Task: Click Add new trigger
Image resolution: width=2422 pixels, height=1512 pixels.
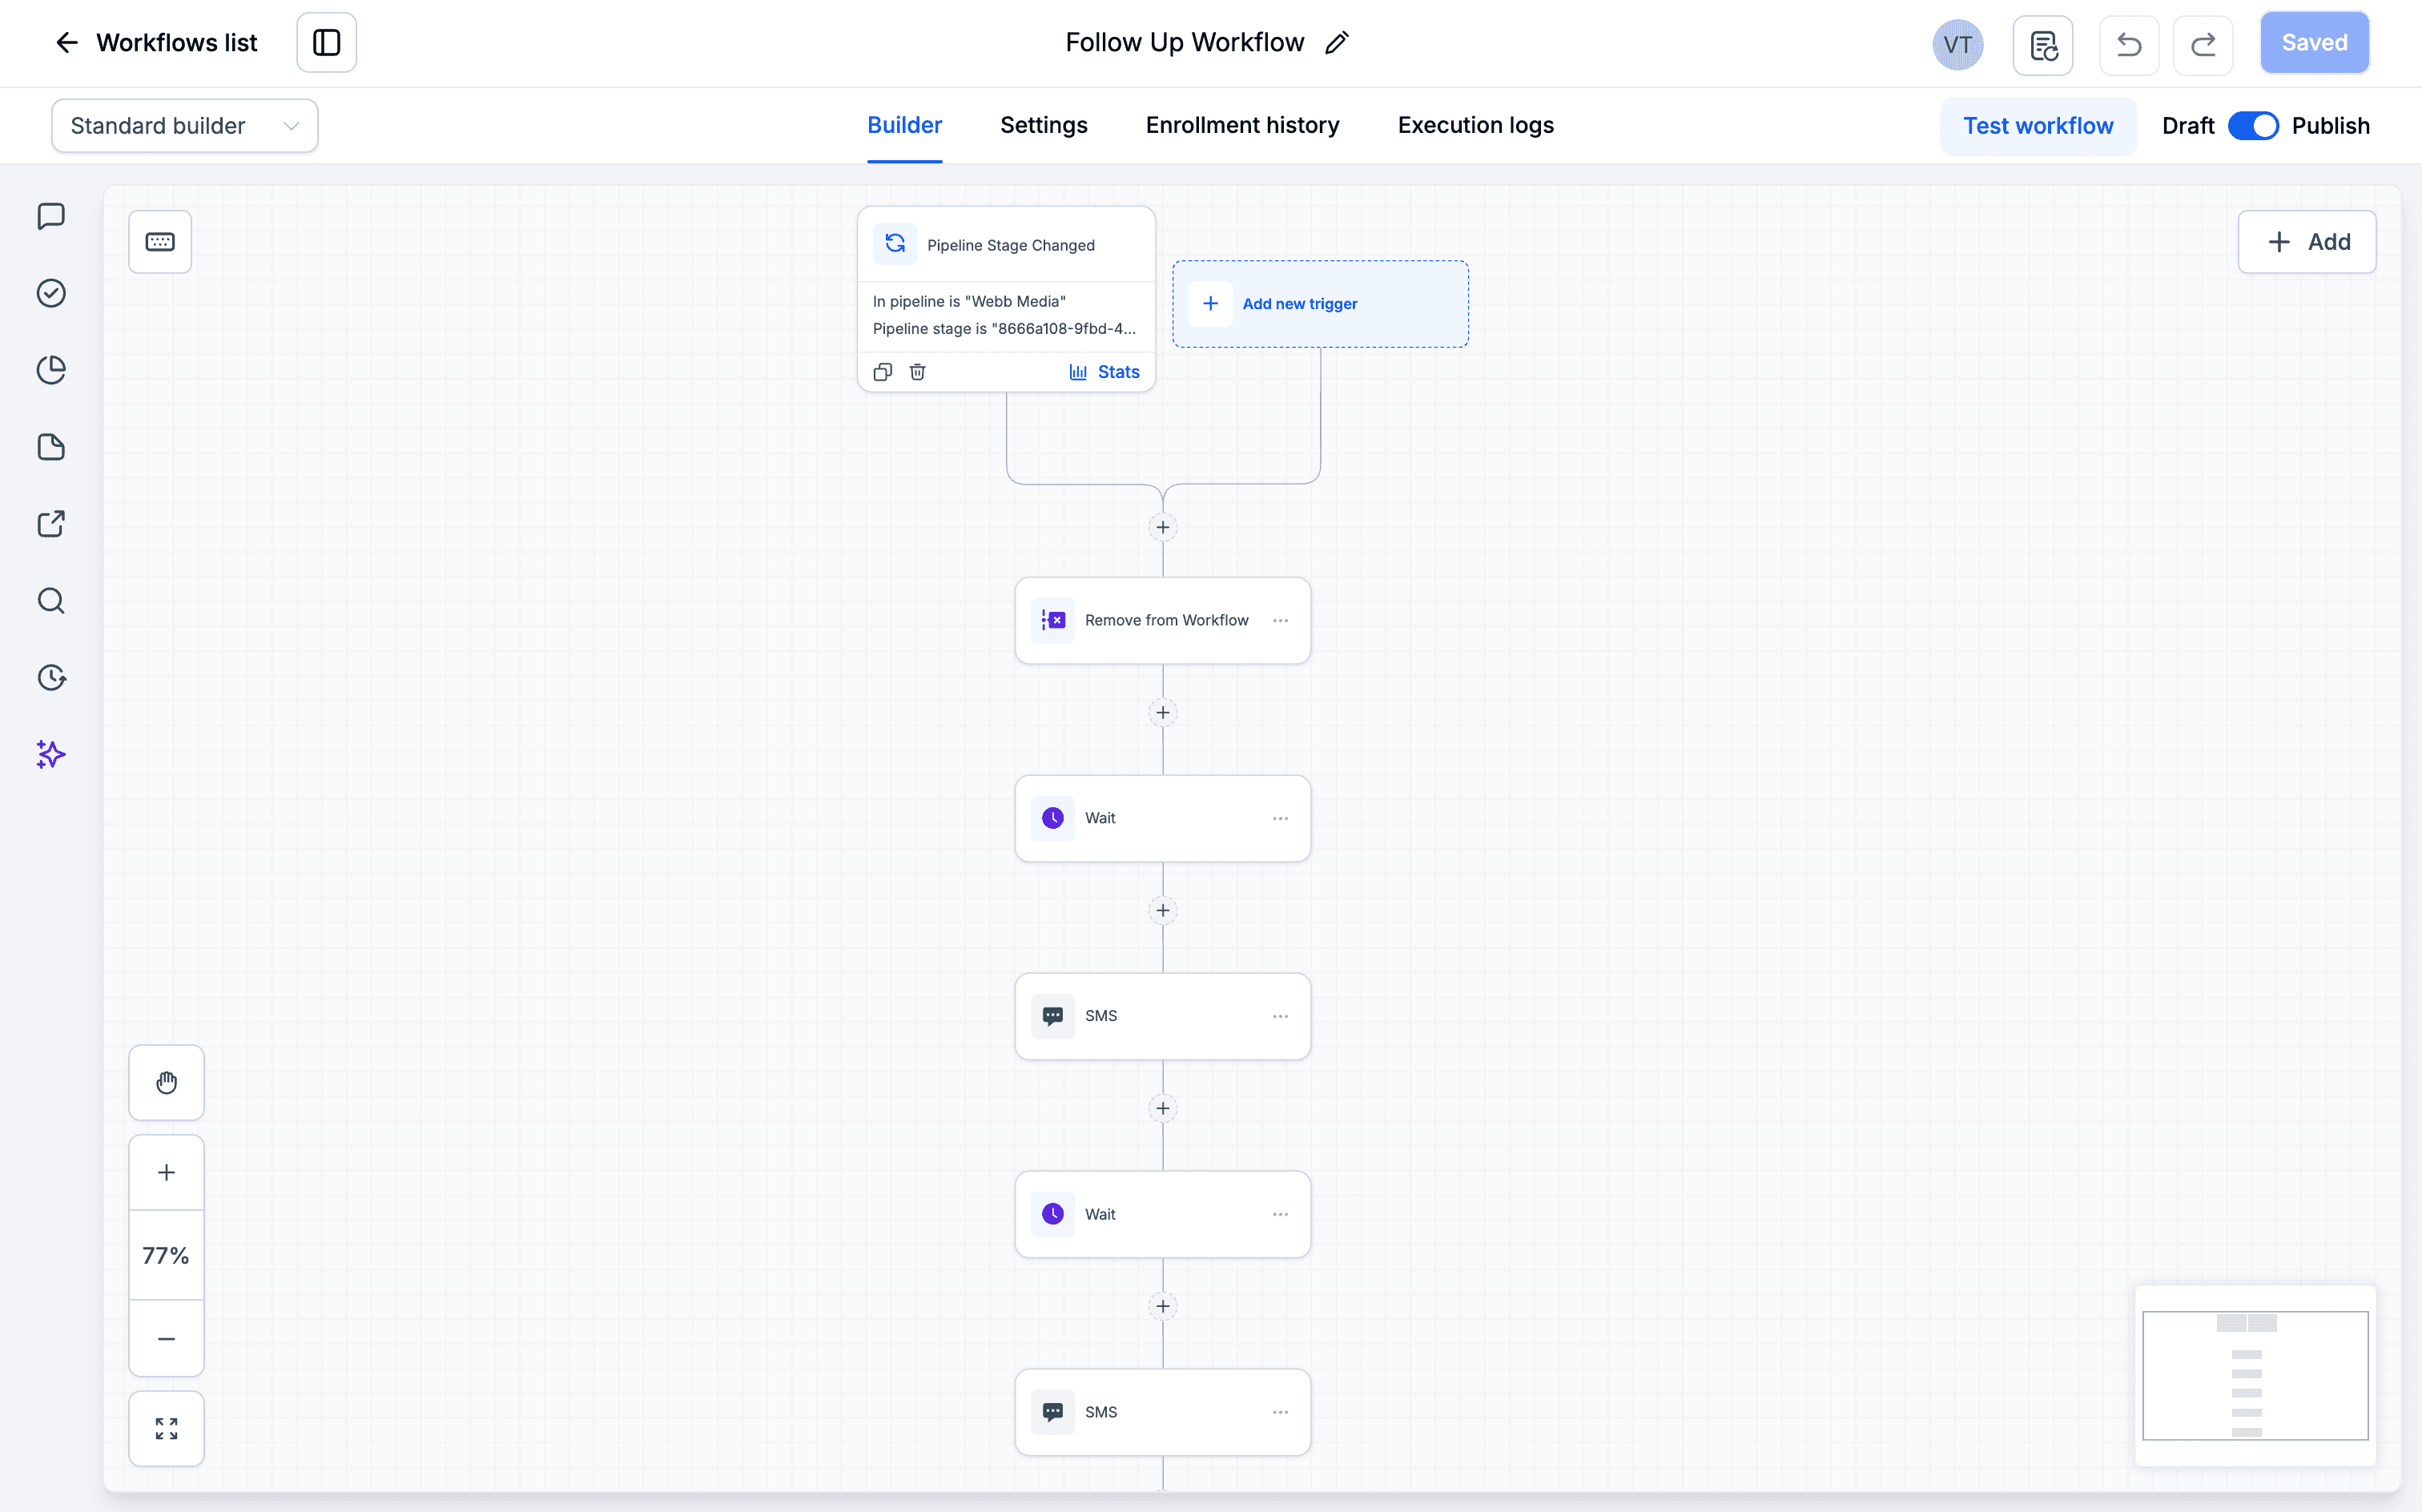Action: pyautogui.click(x=1320, y=304)
